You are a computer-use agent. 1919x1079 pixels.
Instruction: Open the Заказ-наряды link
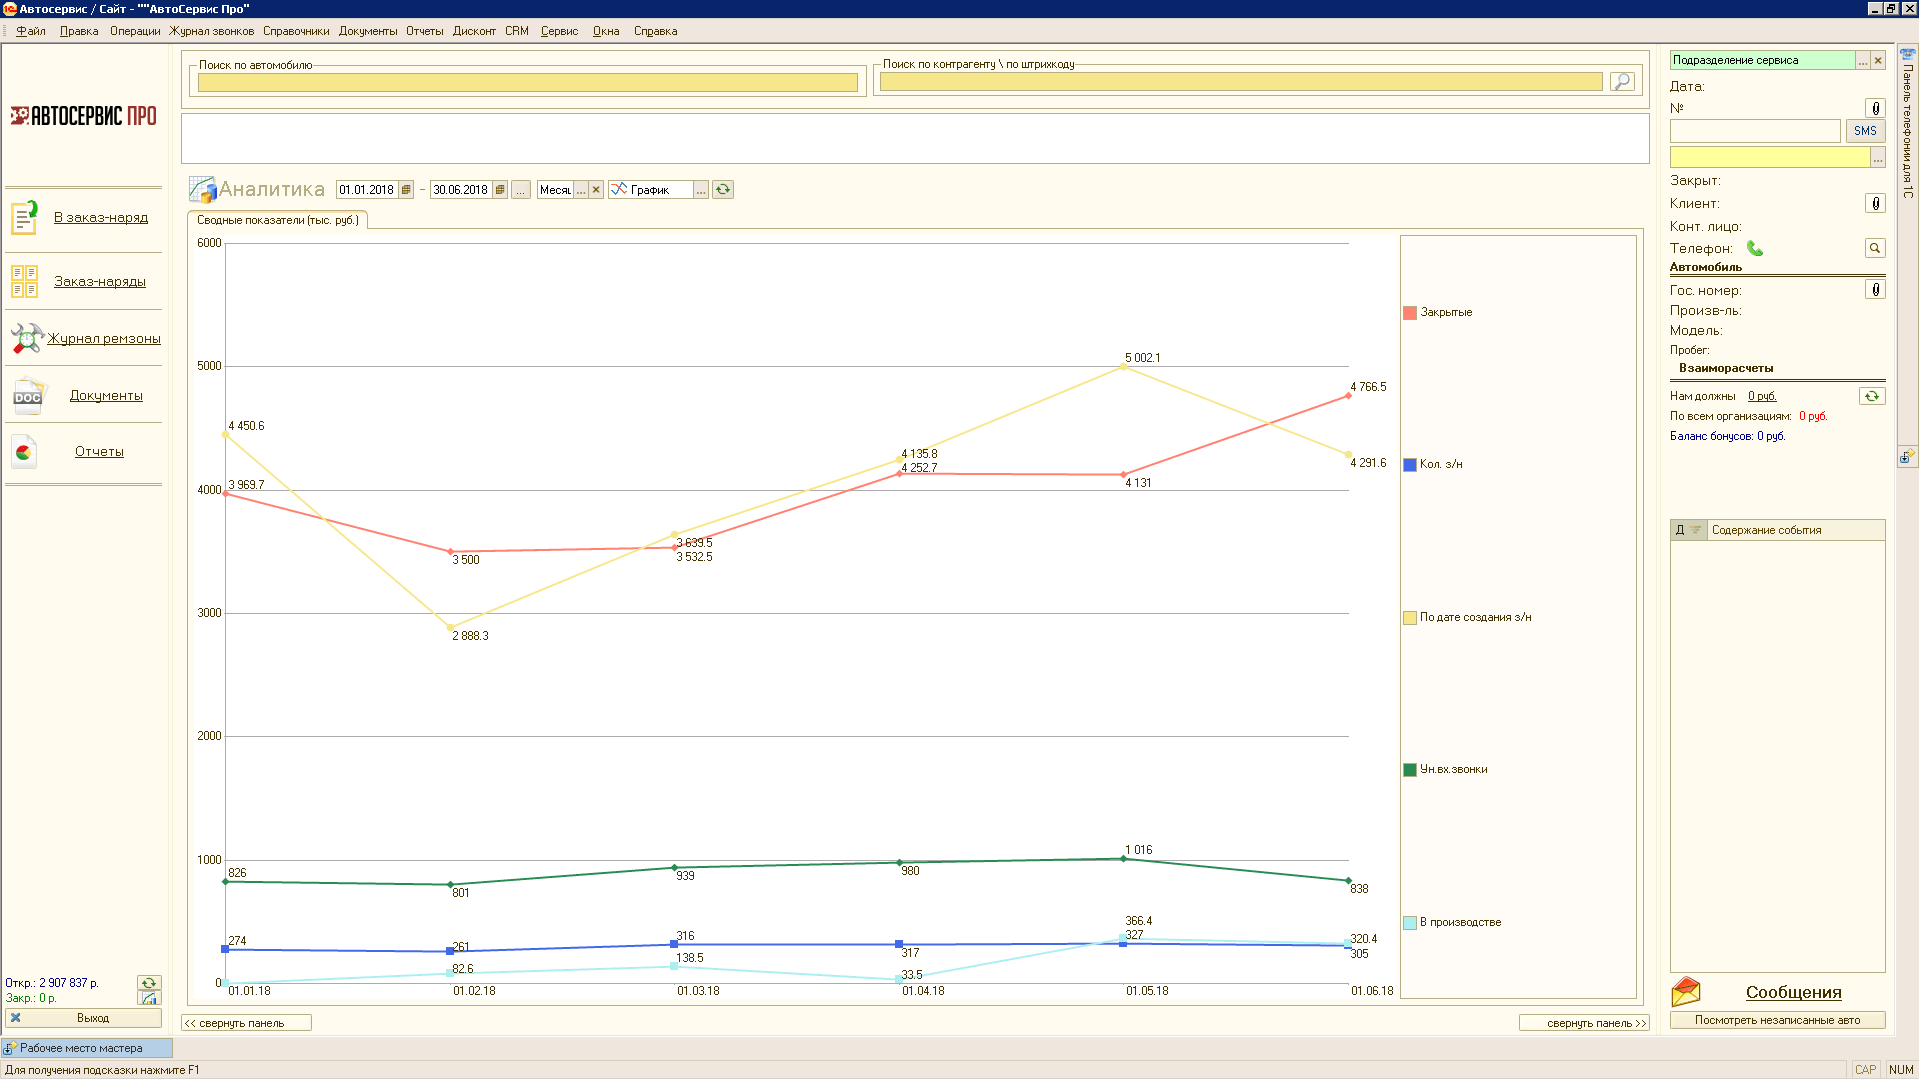[100, 282]
